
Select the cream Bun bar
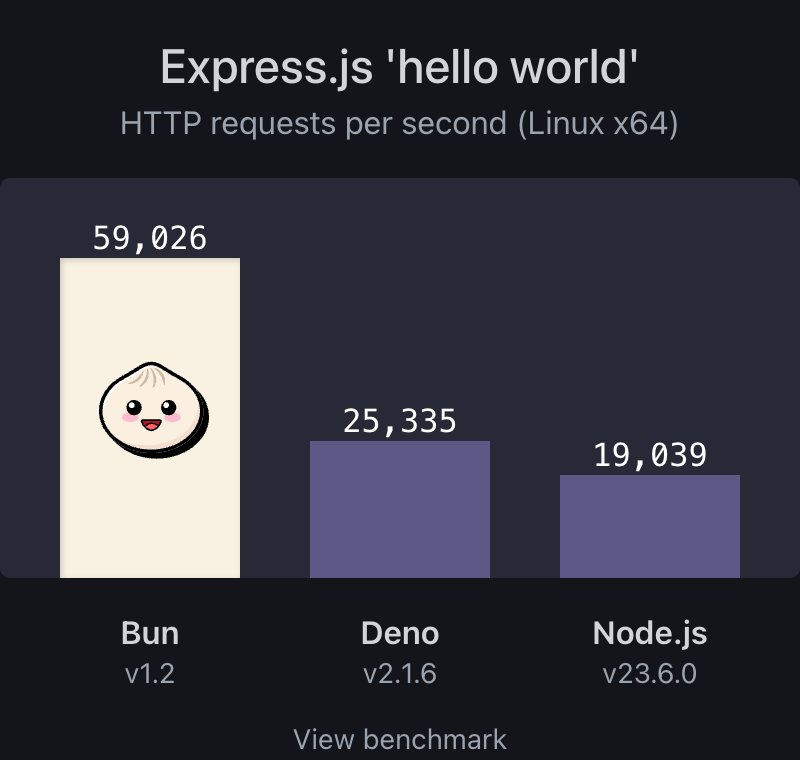[150, 418]
